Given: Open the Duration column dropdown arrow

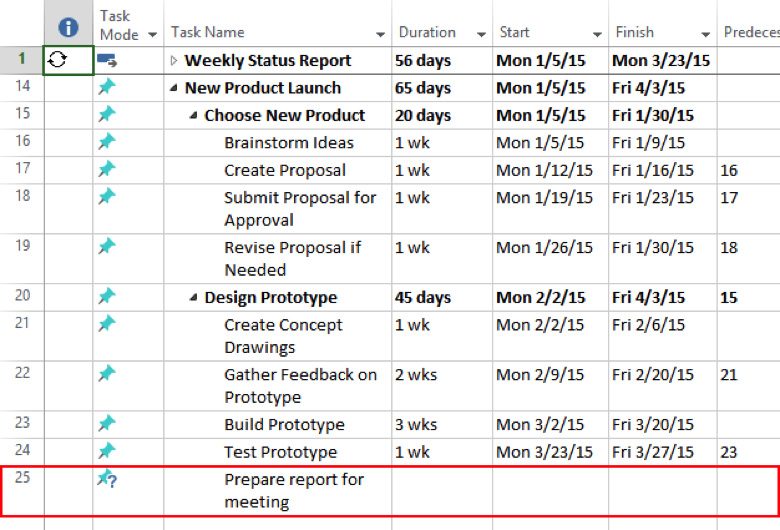Looking at the screenshot, I should pos(481,34).
